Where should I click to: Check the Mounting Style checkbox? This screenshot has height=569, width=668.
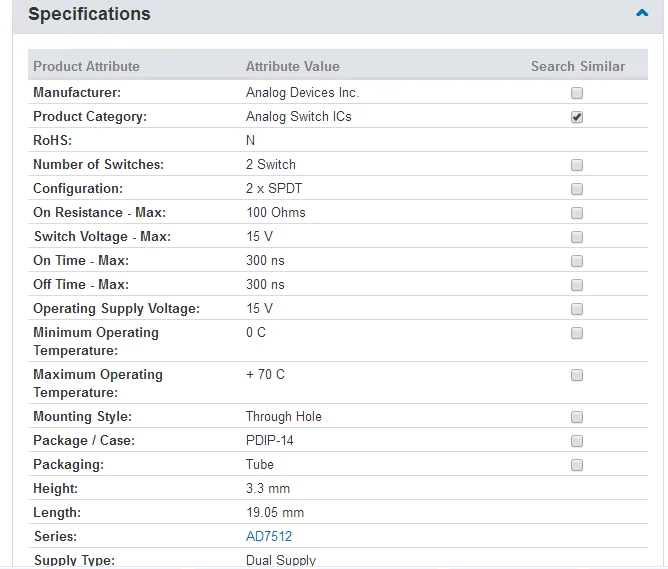pos(577,417)
